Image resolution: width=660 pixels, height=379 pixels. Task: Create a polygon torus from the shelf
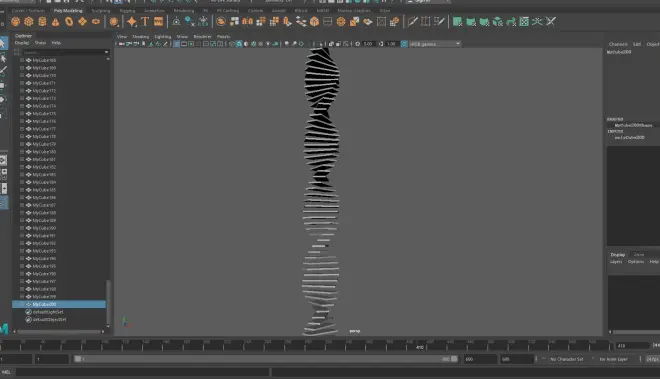click(69, 21)
